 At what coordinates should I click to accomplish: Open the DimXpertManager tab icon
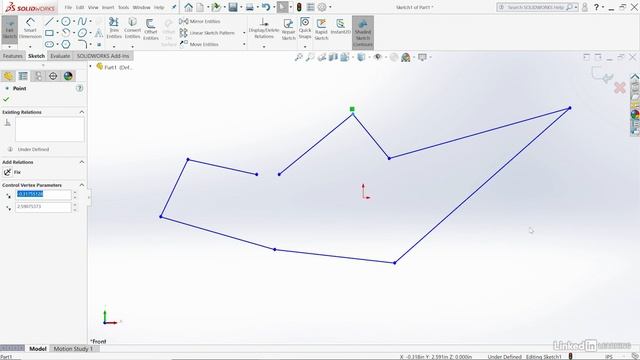click(53, 76)
